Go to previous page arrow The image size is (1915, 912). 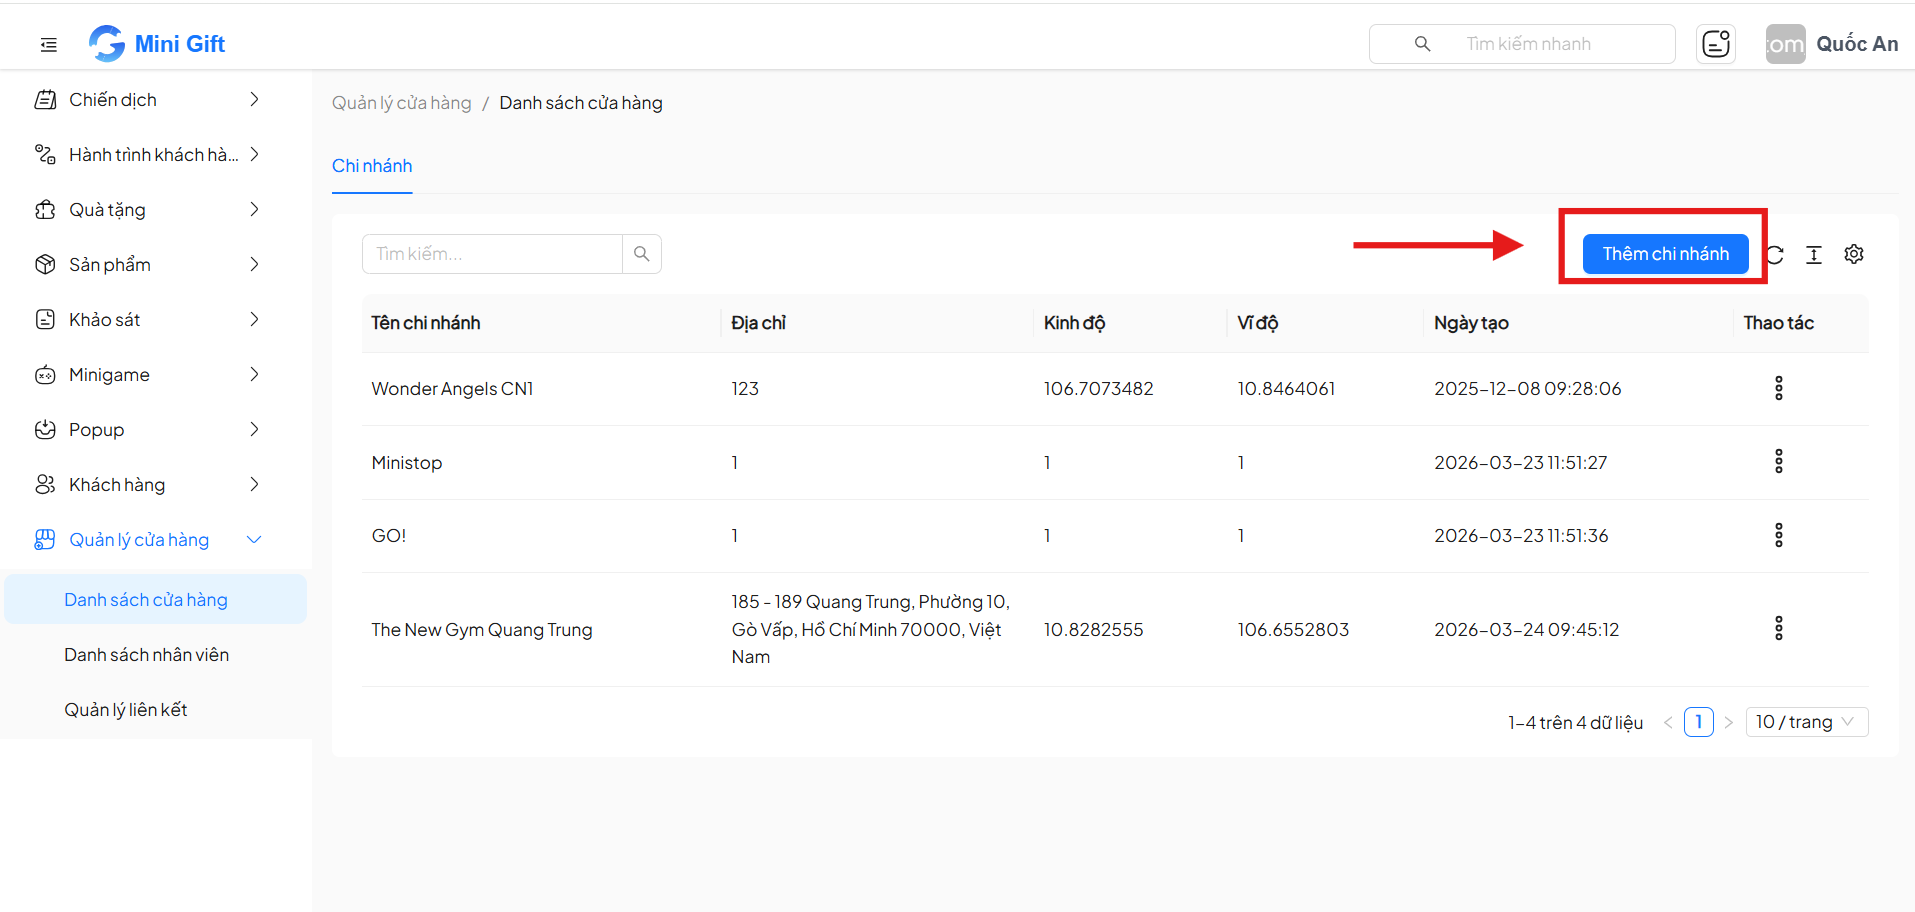point(1668,722)
